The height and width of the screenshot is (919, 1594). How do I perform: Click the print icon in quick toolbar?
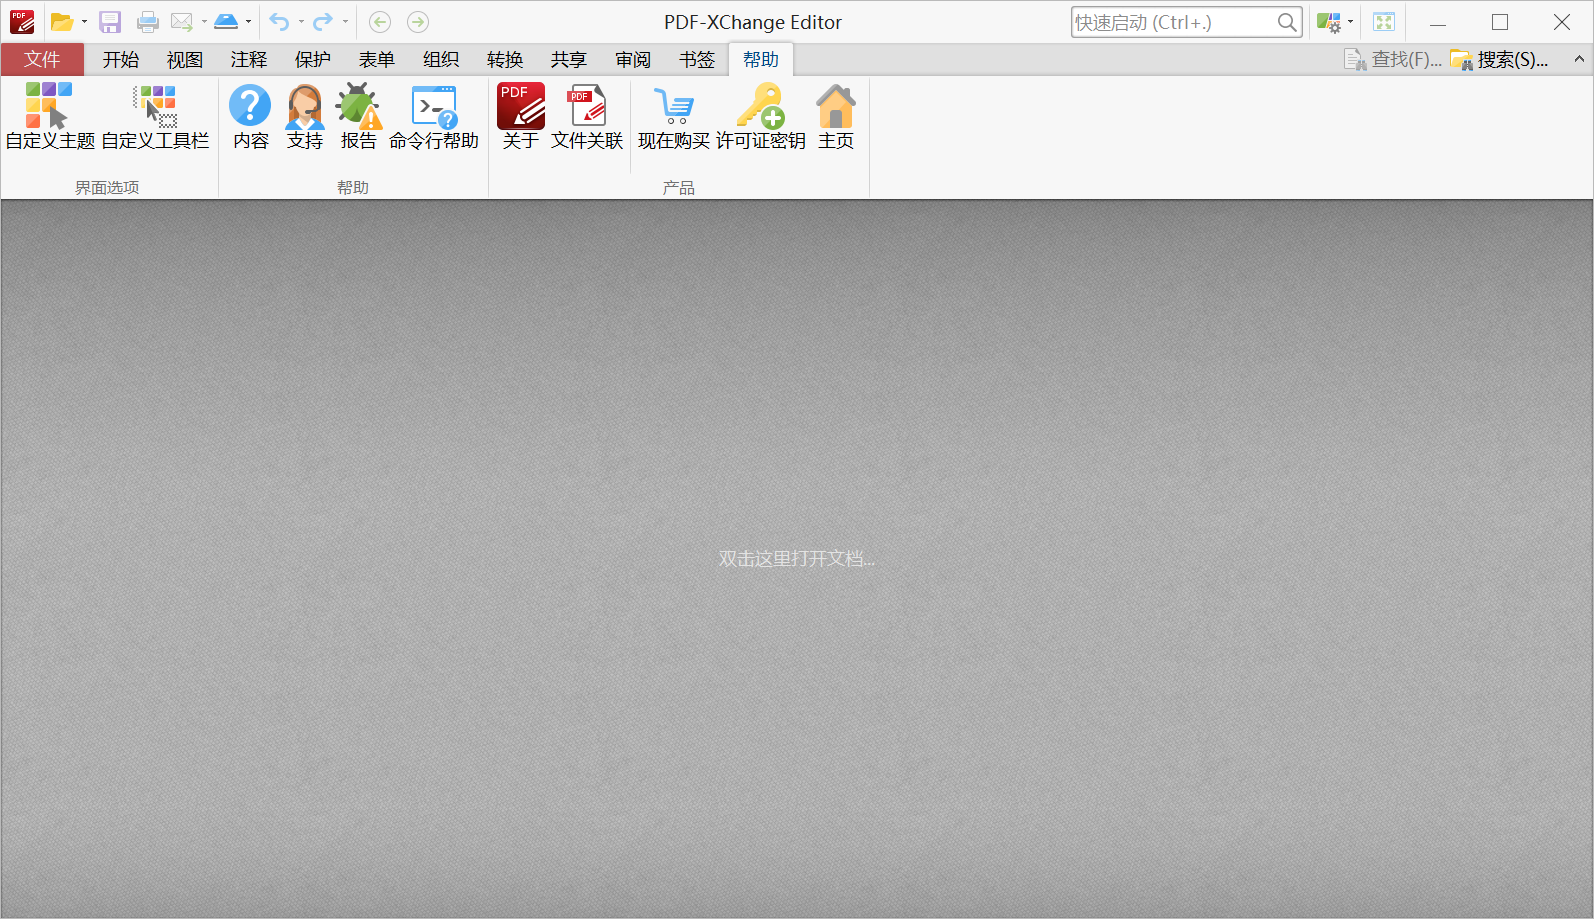[148, 22]
